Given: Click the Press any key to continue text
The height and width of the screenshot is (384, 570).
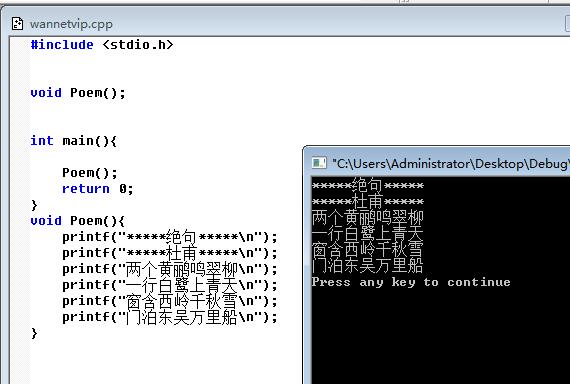Looking at the screenshot, I should [411, 282].
